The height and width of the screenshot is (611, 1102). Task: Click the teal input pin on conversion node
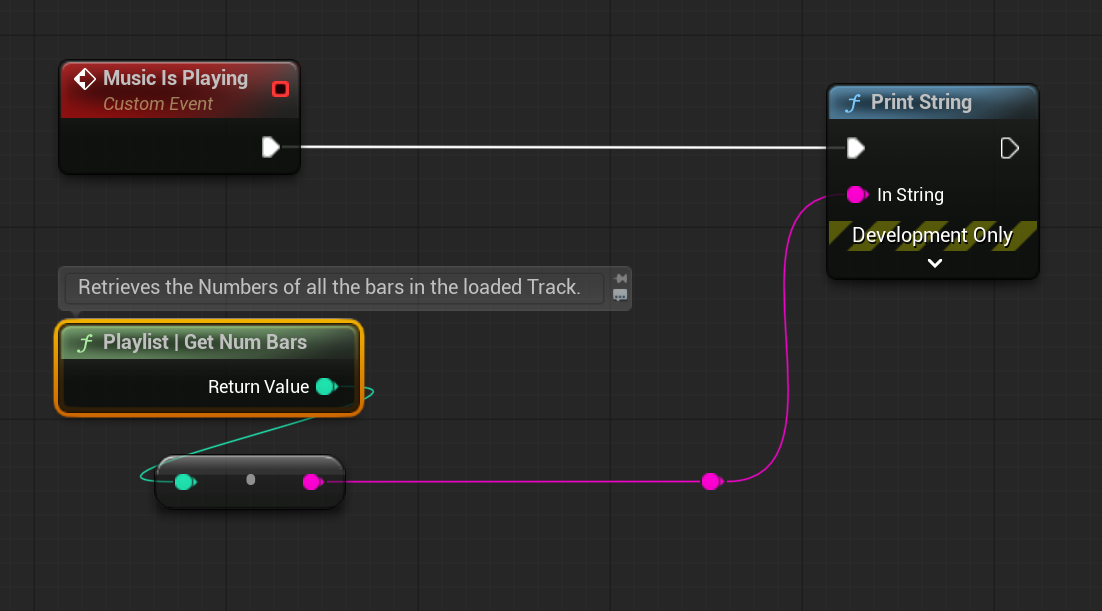pyautogui.click(x=184, y=482)
